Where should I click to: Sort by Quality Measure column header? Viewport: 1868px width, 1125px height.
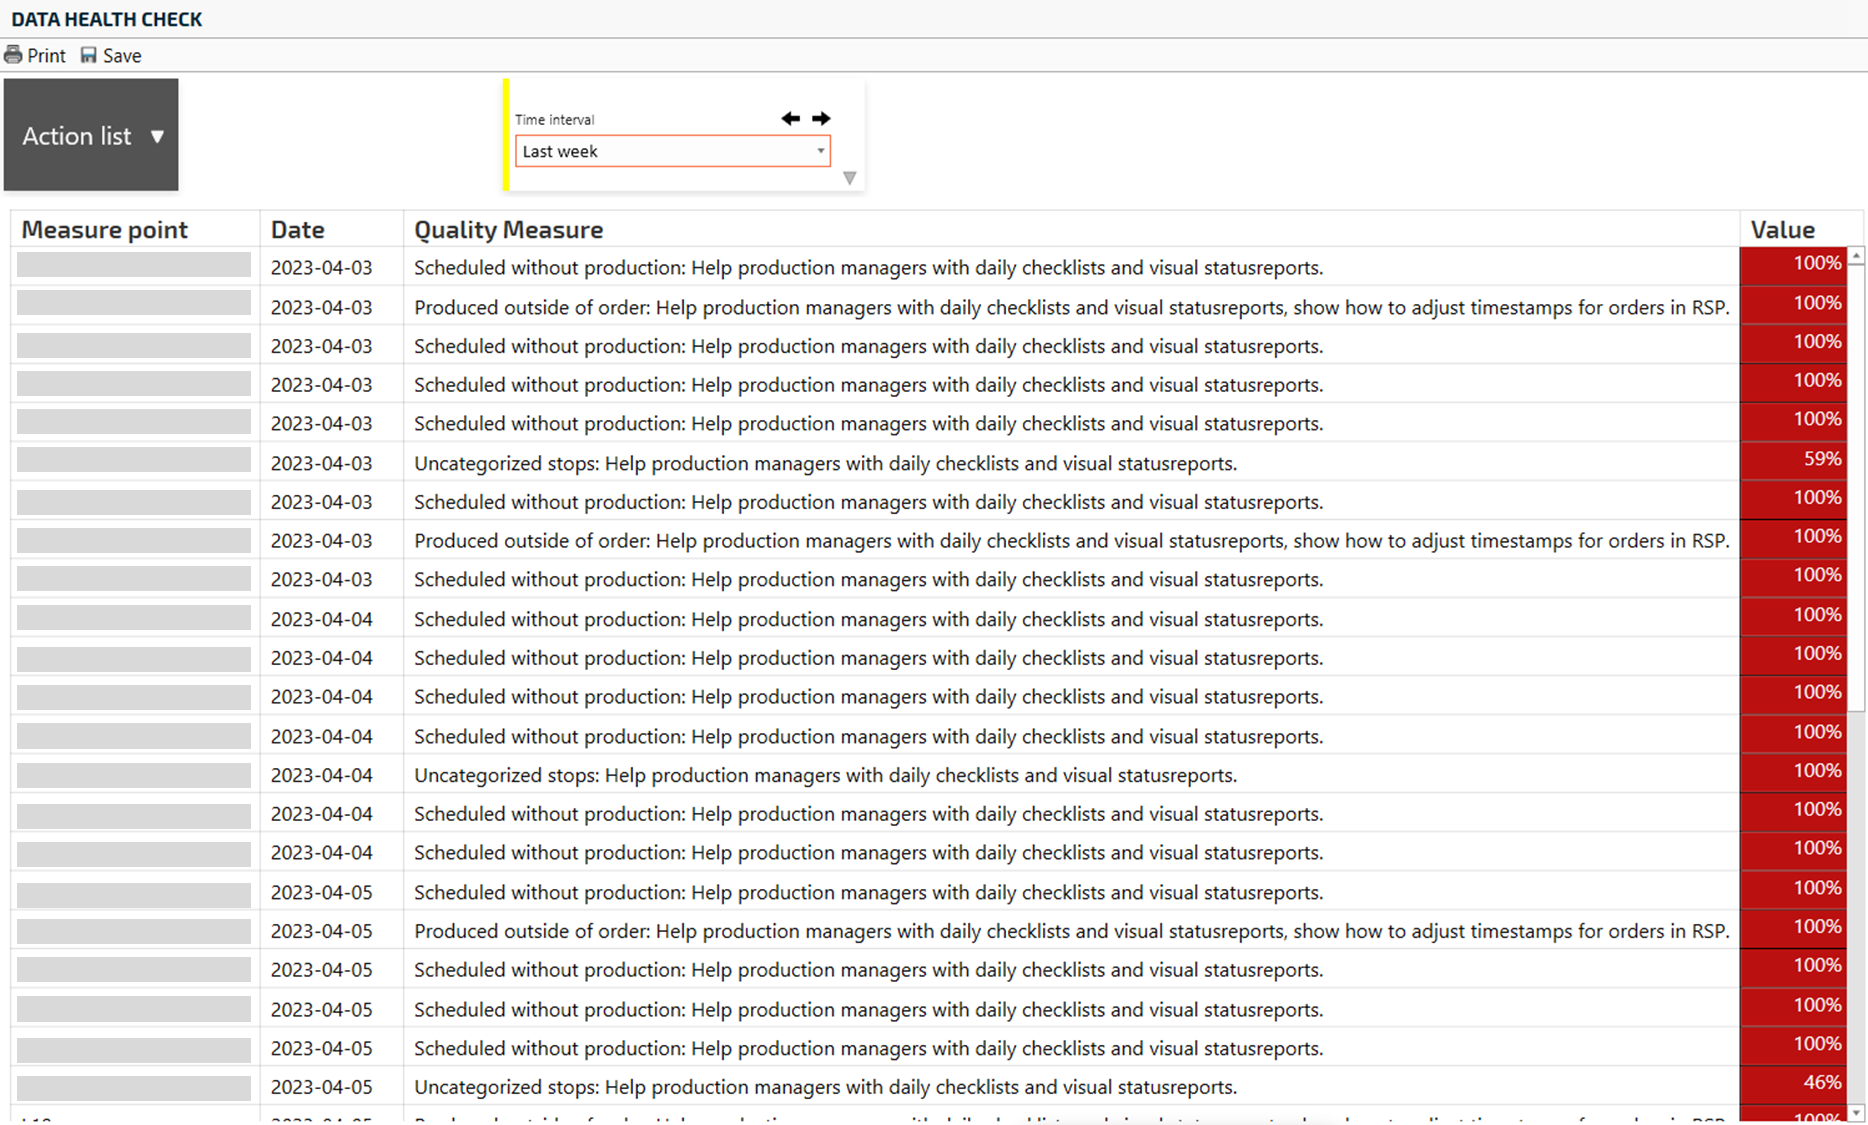tap(508, 229)
